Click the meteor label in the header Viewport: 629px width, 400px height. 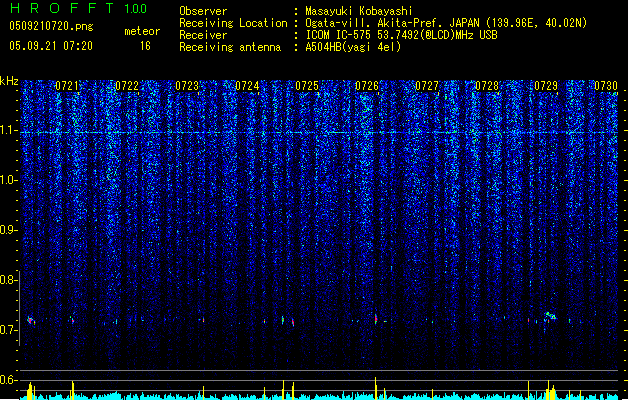pos(142,31)
